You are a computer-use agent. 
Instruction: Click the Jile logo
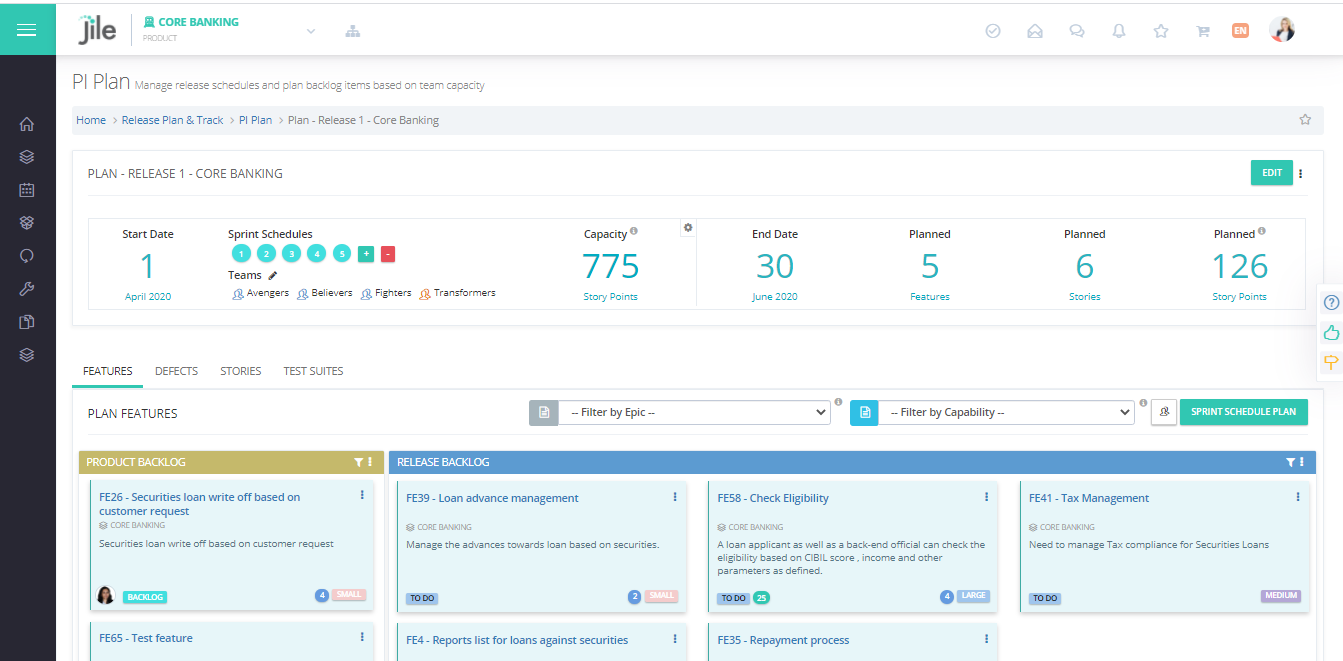point(97,30)
